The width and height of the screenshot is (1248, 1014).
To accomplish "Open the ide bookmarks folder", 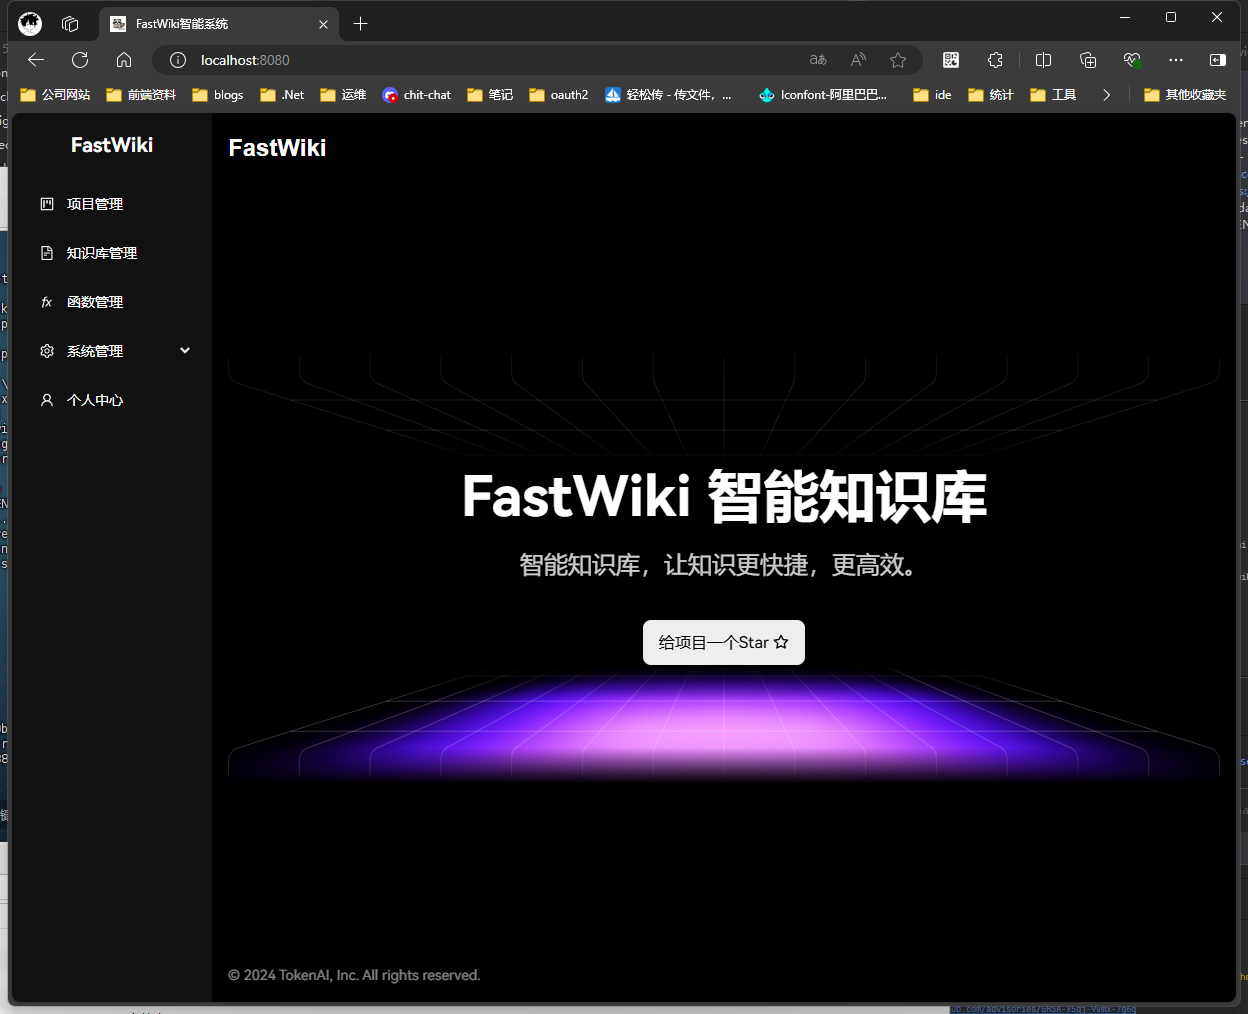I will pos(933,95).
